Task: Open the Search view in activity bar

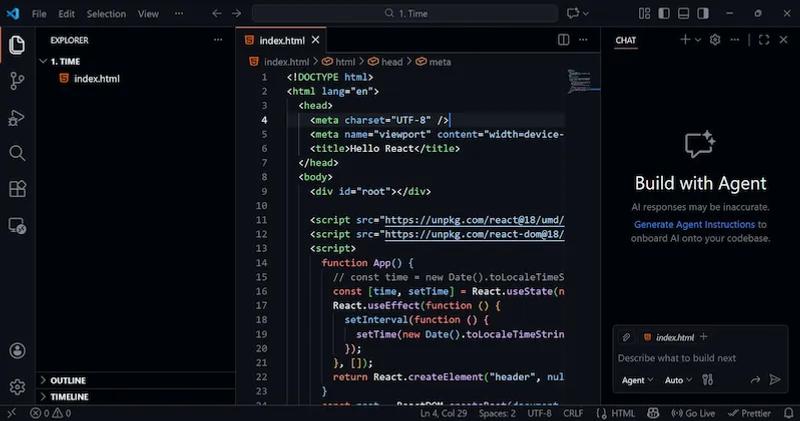Action: coord(17,153)
